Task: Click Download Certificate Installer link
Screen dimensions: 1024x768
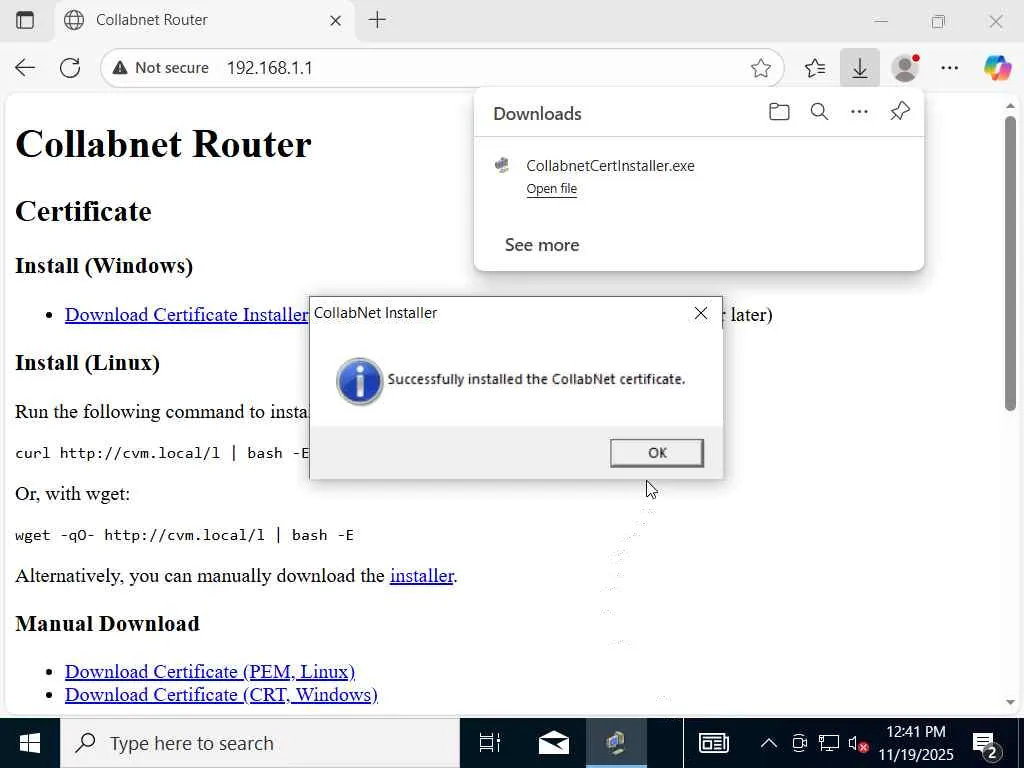Action: click(186, 315)
